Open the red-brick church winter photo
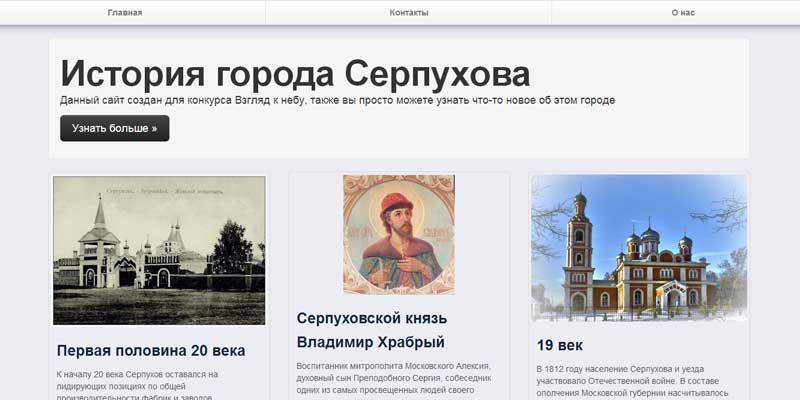Viewport: 800px width, 400px height. 639,248
